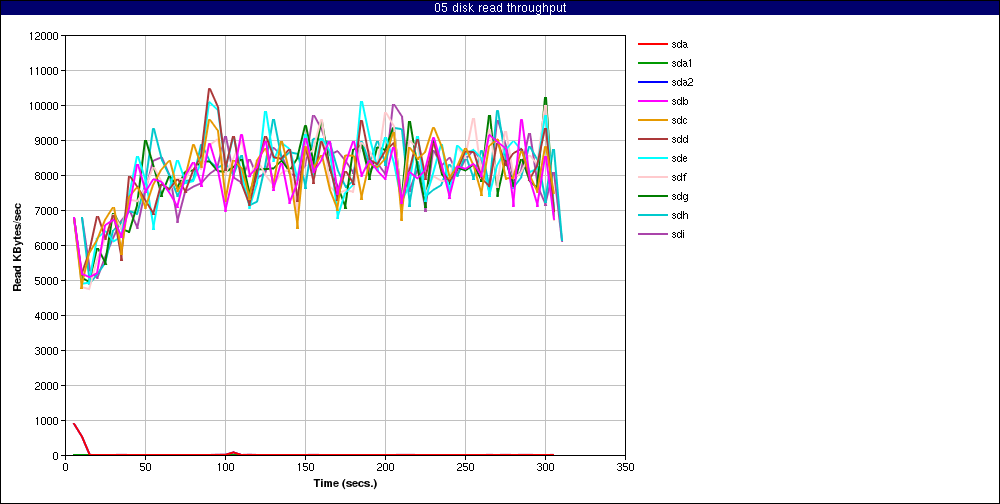This screenshot has height=504, width=1000.
Task: Click the 7000 y-axis tick label
Action: click(x=48, y=211)
